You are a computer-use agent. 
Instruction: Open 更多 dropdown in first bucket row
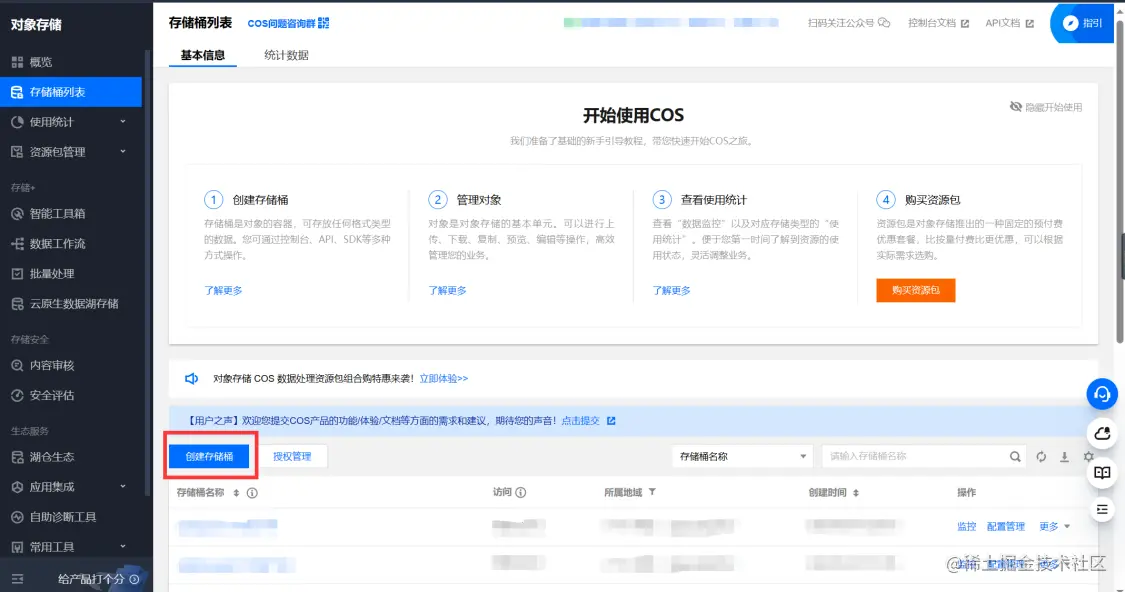point(1054,527)
